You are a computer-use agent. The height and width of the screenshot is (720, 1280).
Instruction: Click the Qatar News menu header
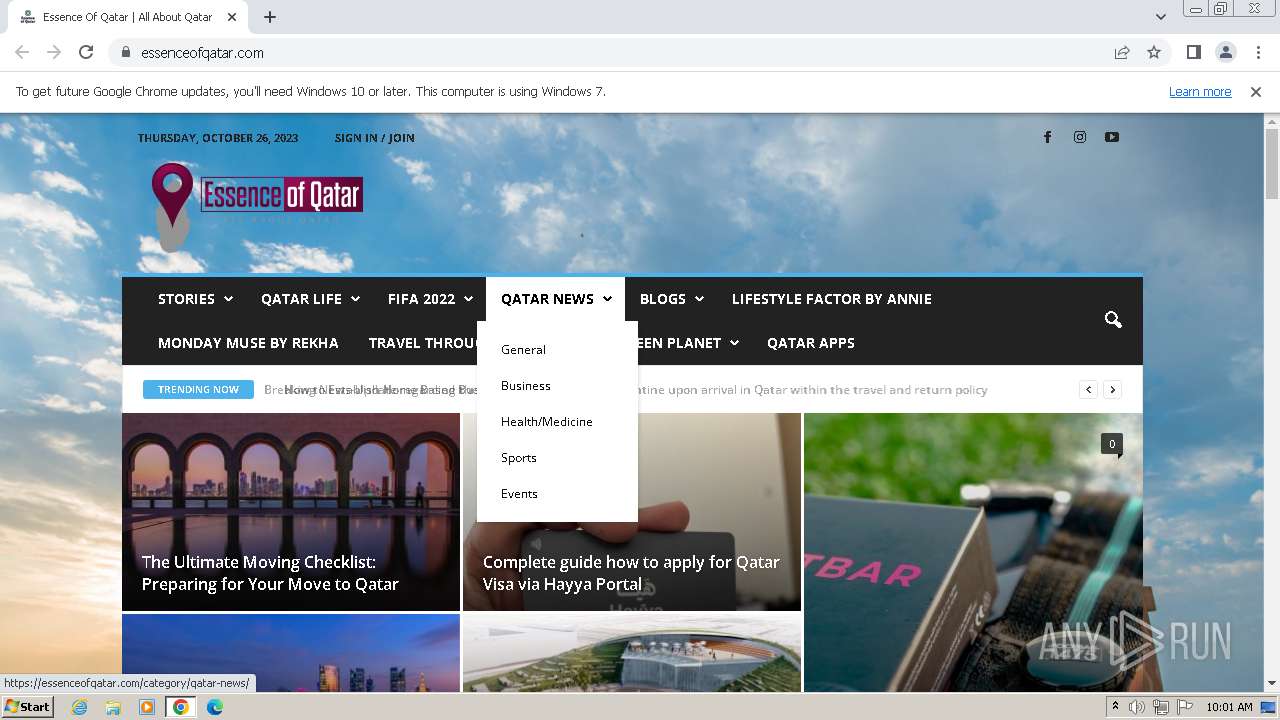coord(556,299)
